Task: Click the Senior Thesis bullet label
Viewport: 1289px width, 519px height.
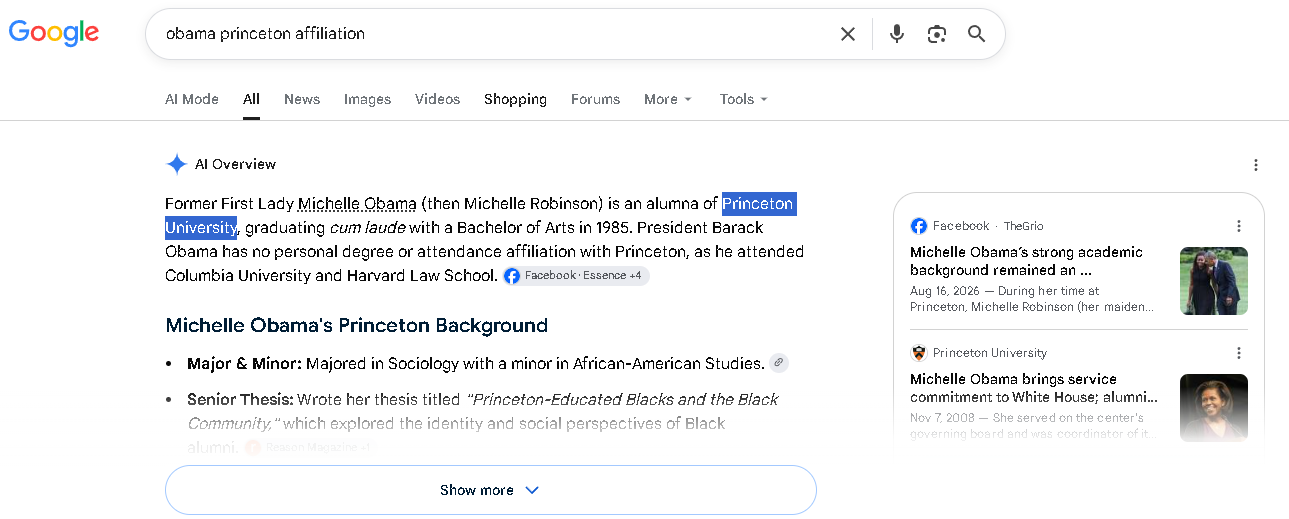Action: [240, 399]
